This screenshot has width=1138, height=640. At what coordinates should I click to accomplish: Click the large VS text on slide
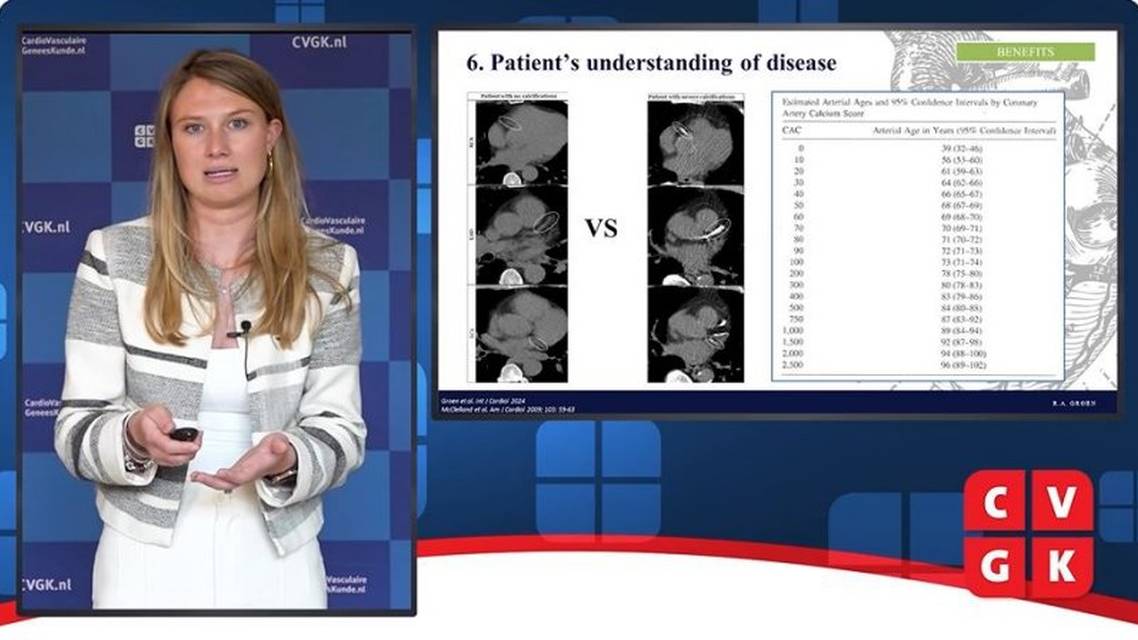coord(601,229)
